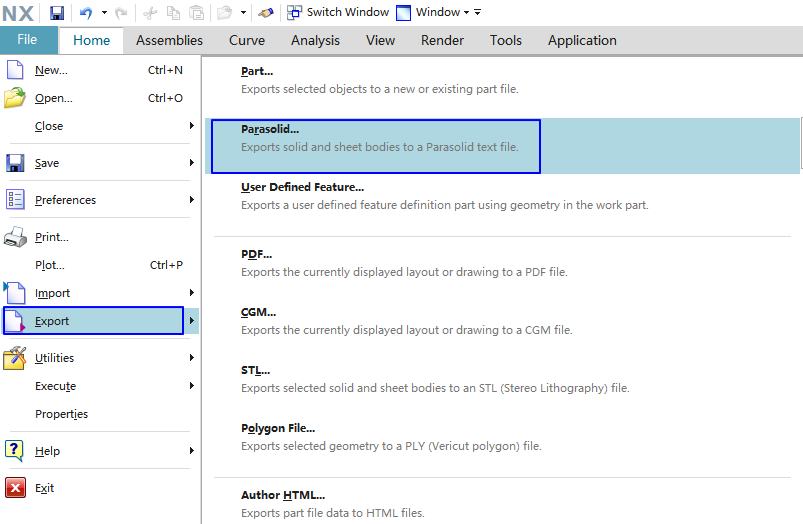The height and width of the screenshot is (524, 803).
Task: Switch to the Tools tab
Action: 505,40
